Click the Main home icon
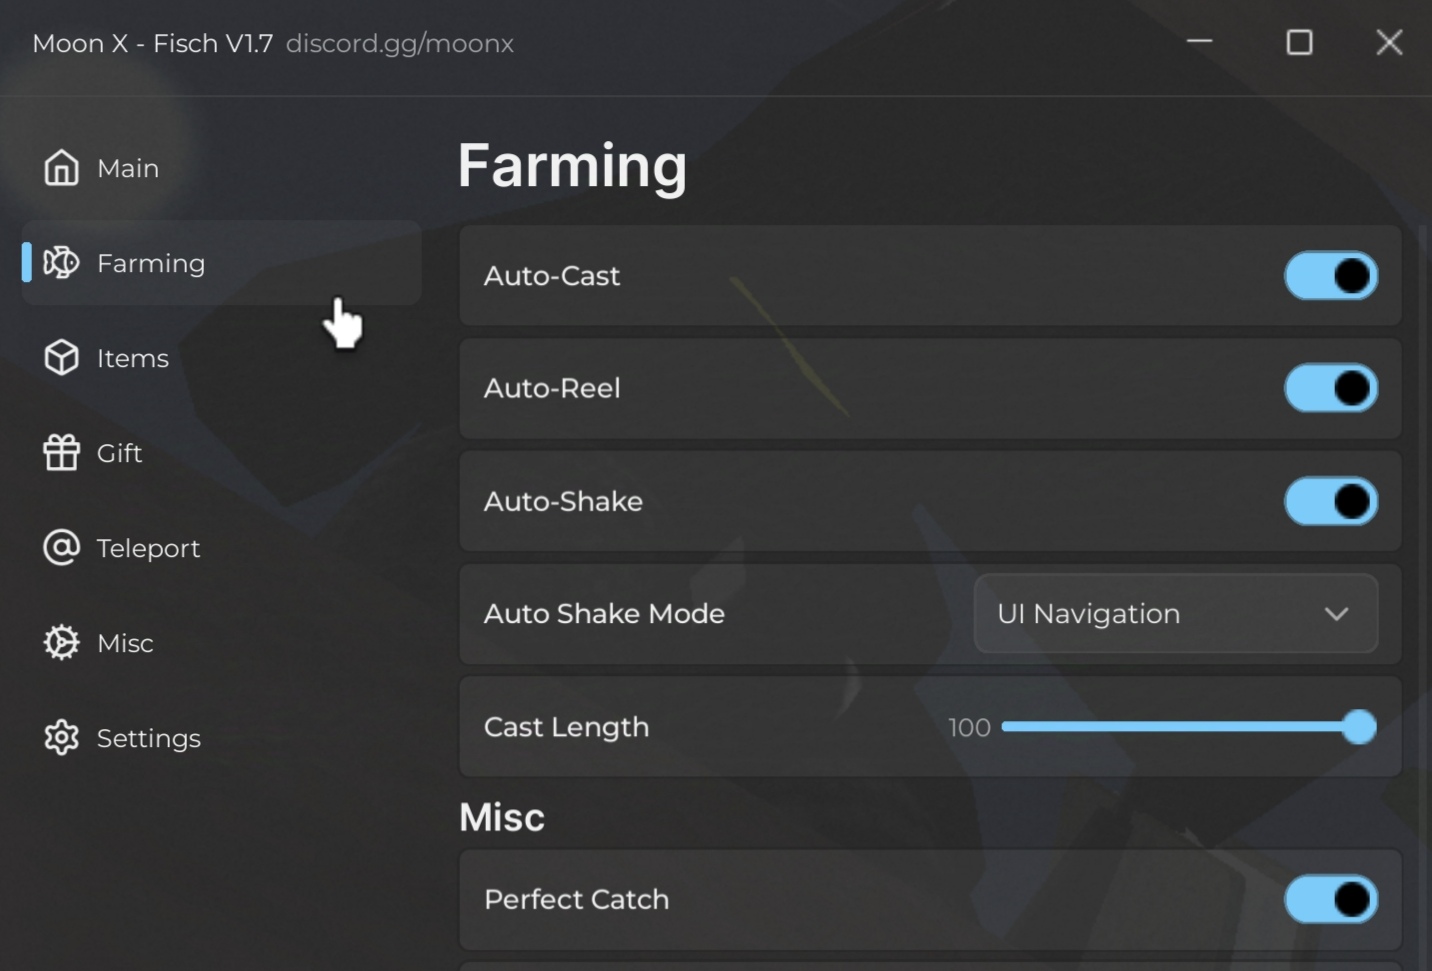Image resolution: width=1432 pixels, height=971 pixels. coord(61,168)
